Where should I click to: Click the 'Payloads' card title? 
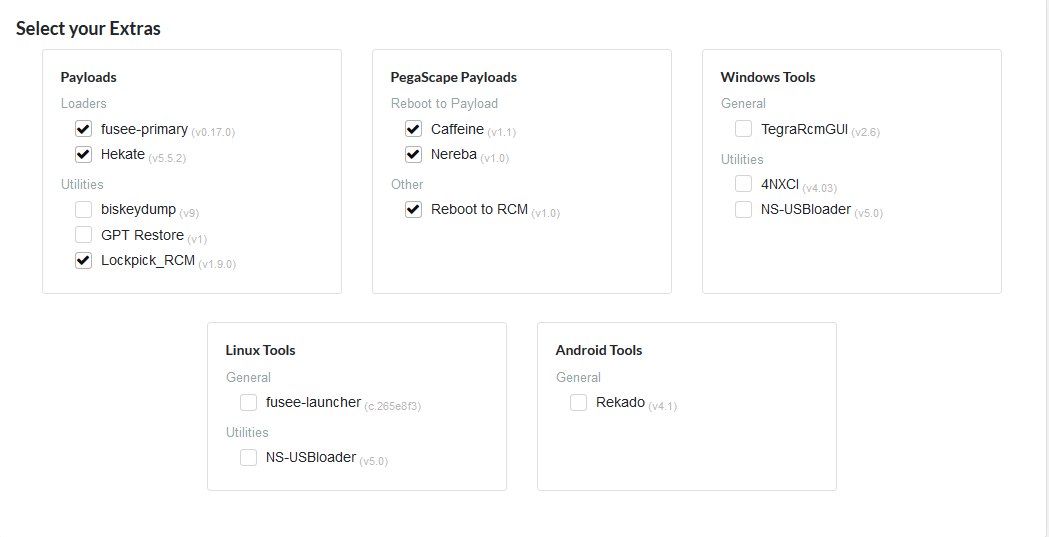coord(88,78)
